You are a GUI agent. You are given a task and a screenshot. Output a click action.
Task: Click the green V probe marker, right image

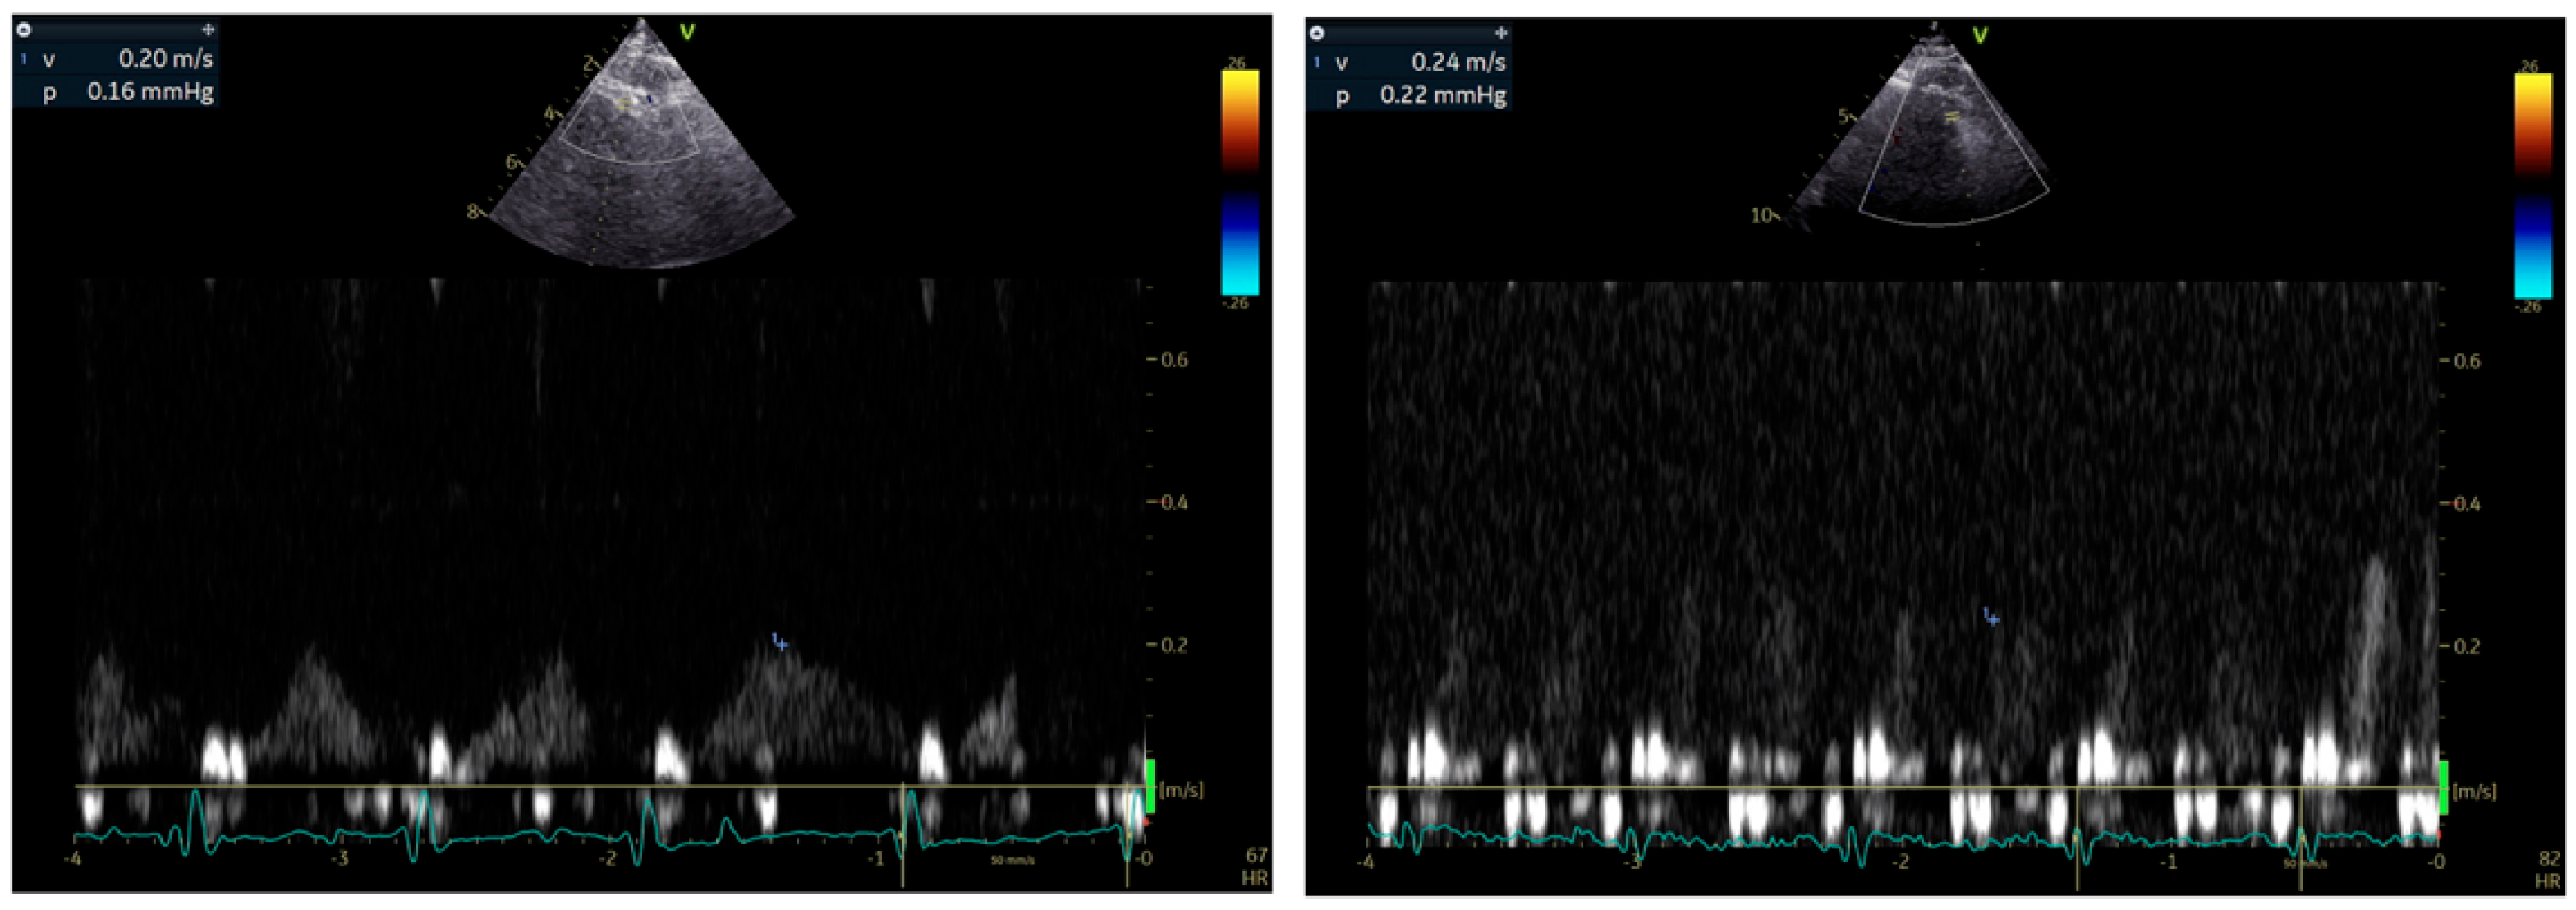pyautogui.click(x=1979, y=36)
